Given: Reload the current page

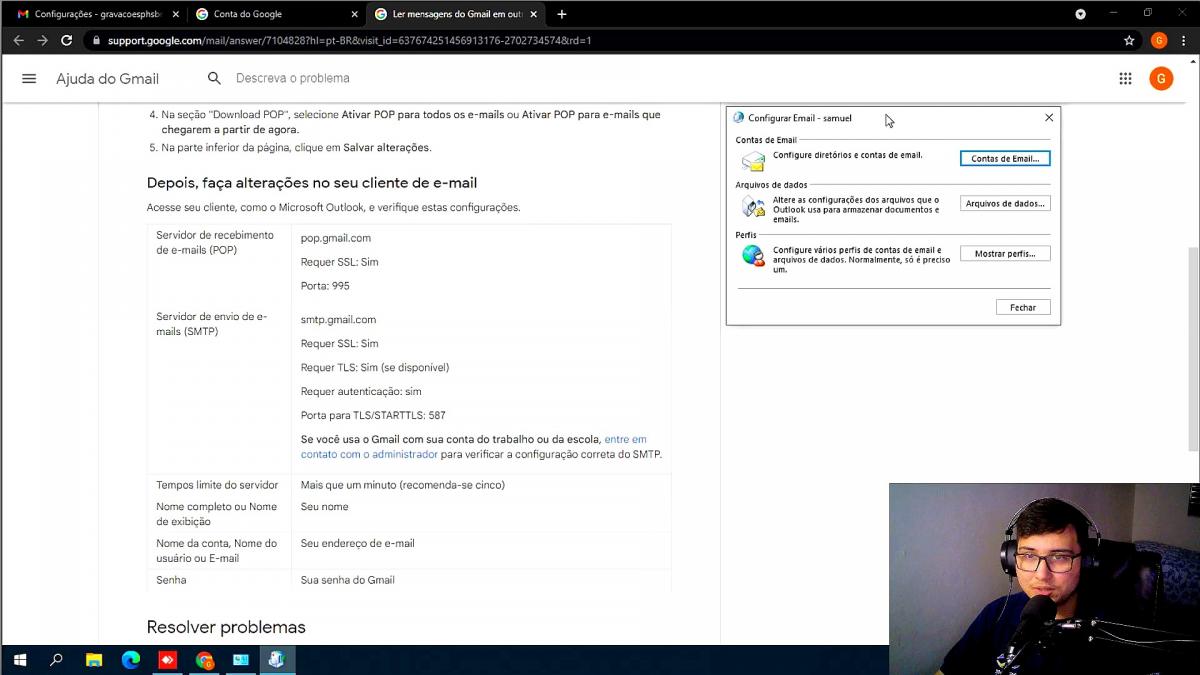Looking at the screenshot, I should [x=66, y=40].
